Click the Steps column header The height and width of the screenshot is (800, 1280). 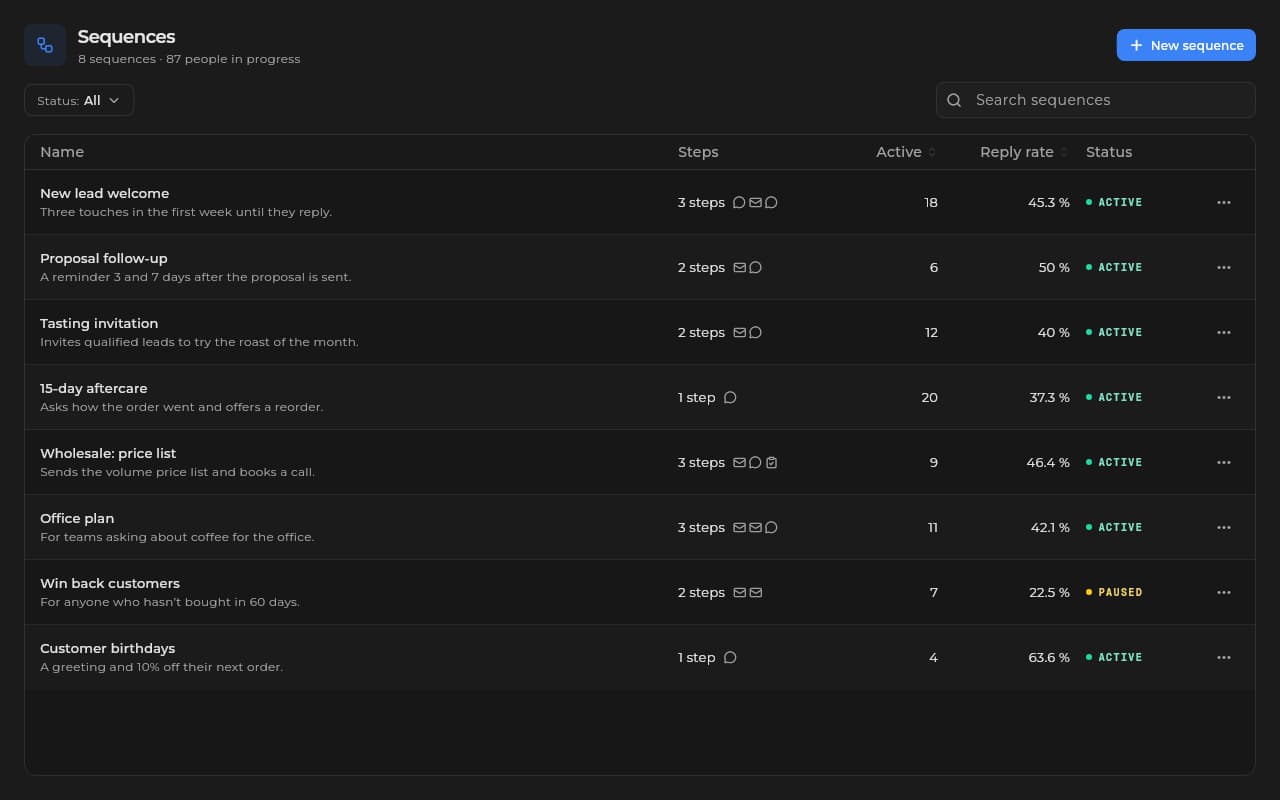coord(698,152)
